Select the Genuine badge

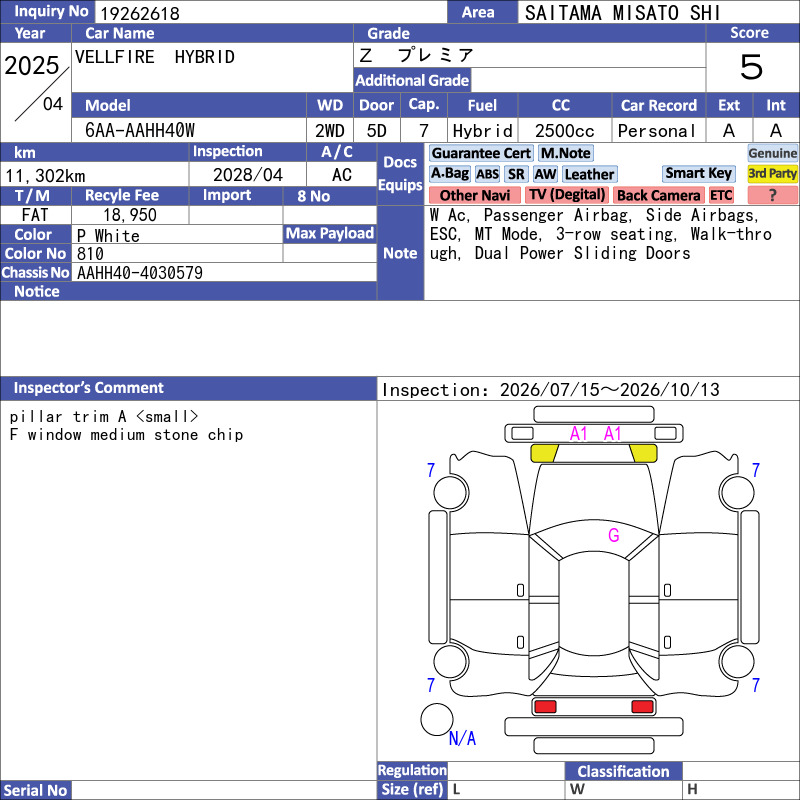[772, 153]
